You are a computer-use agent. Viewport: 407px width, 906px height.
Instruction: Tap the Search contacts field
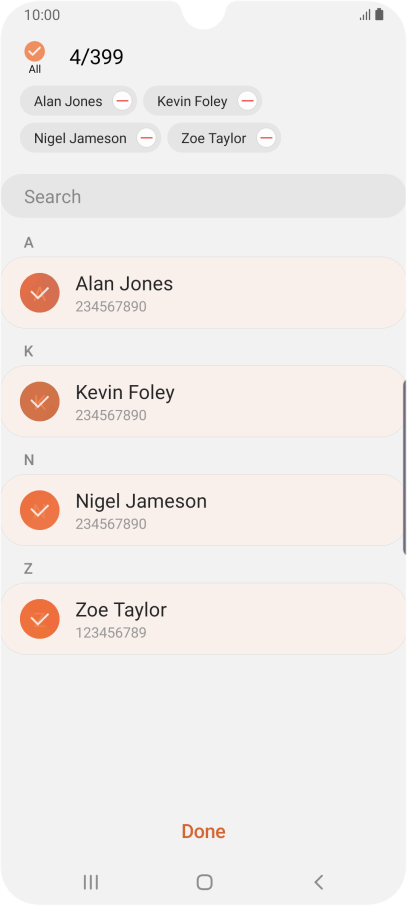coord(204,196)
